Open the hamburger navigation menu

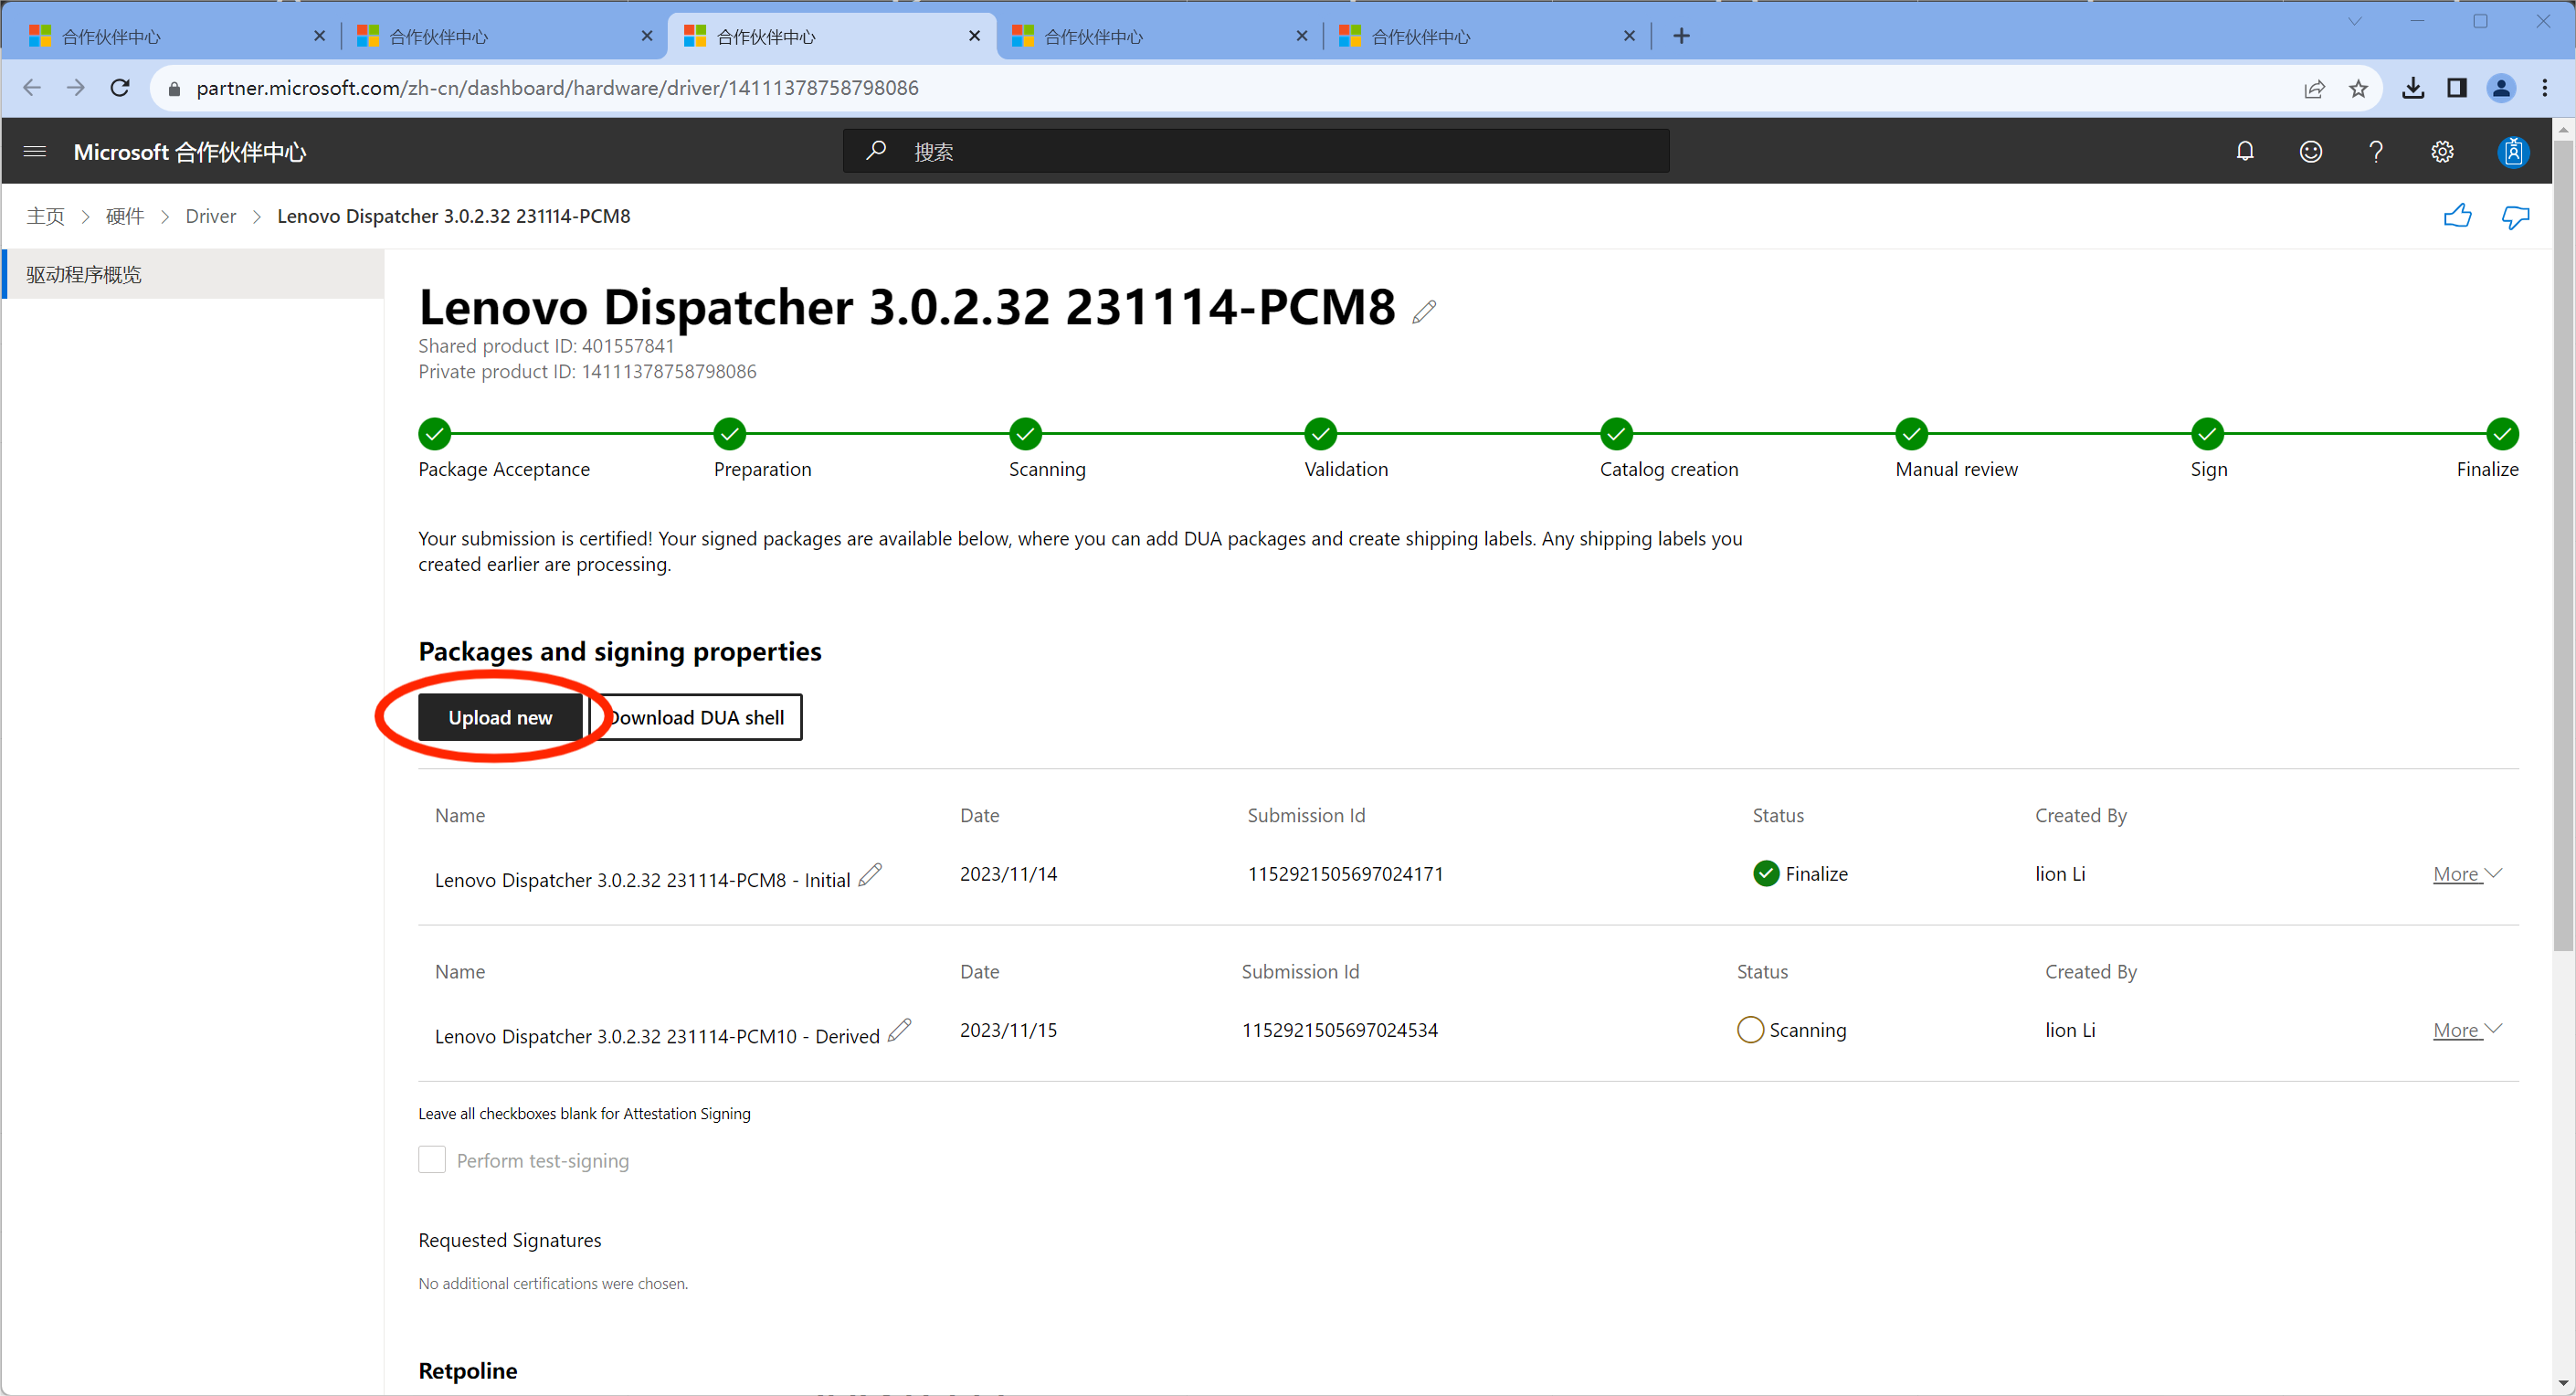[x=35, y=152]
